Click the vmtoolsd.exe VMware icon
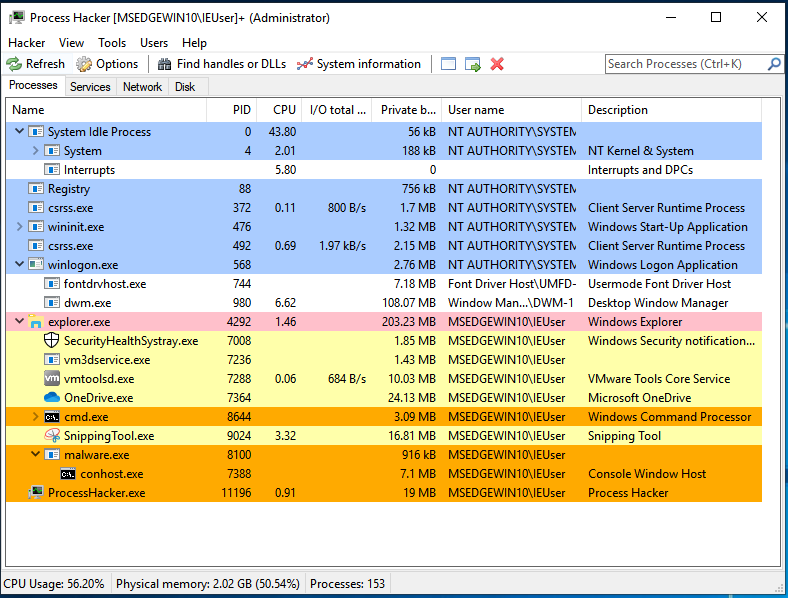Image resolution: width=788 pixels, height=598 pixels. point(52,378)
